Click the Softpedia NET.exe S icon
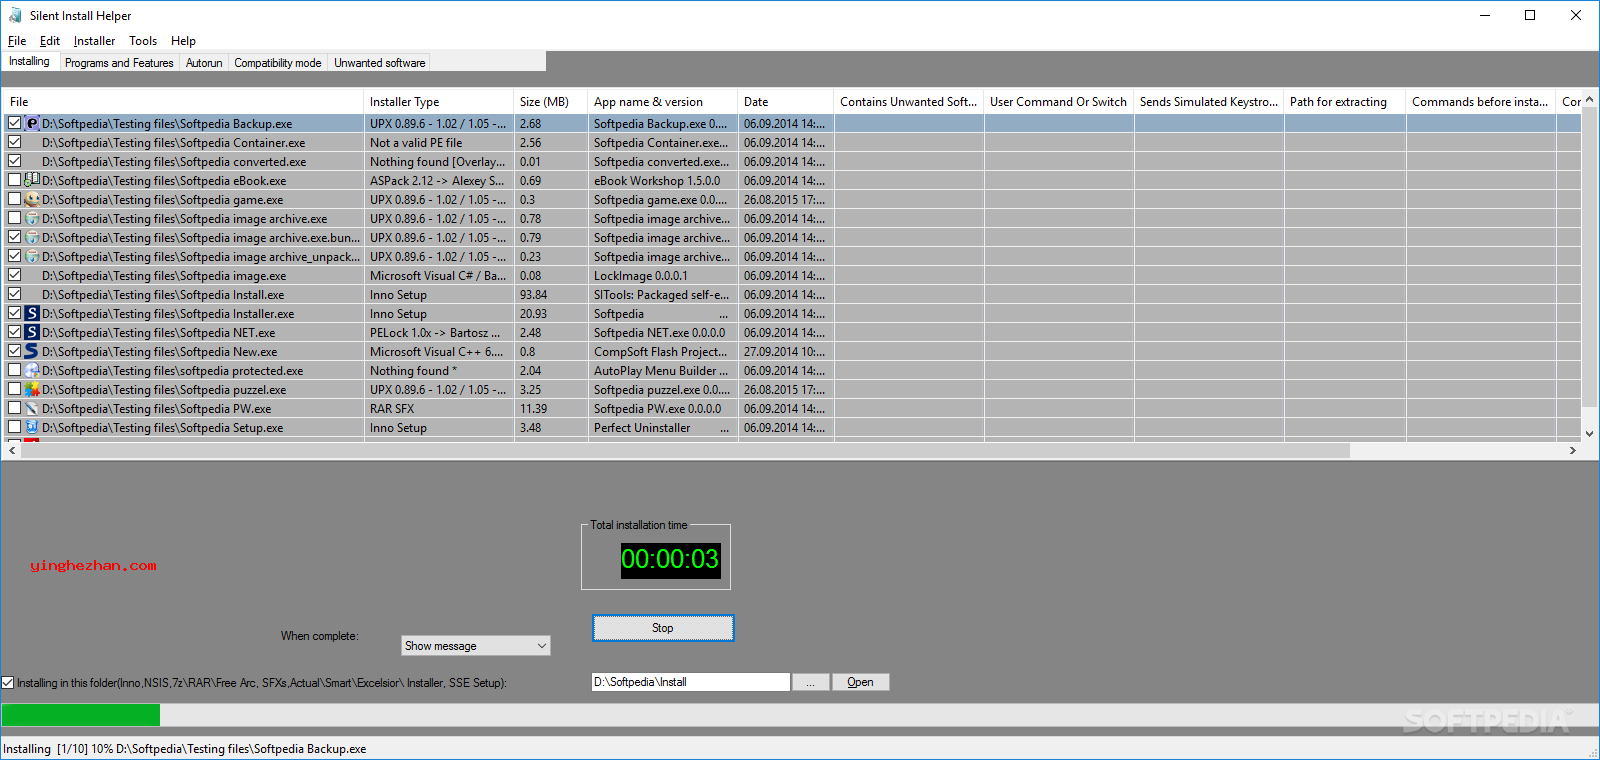 coord(32,333)
